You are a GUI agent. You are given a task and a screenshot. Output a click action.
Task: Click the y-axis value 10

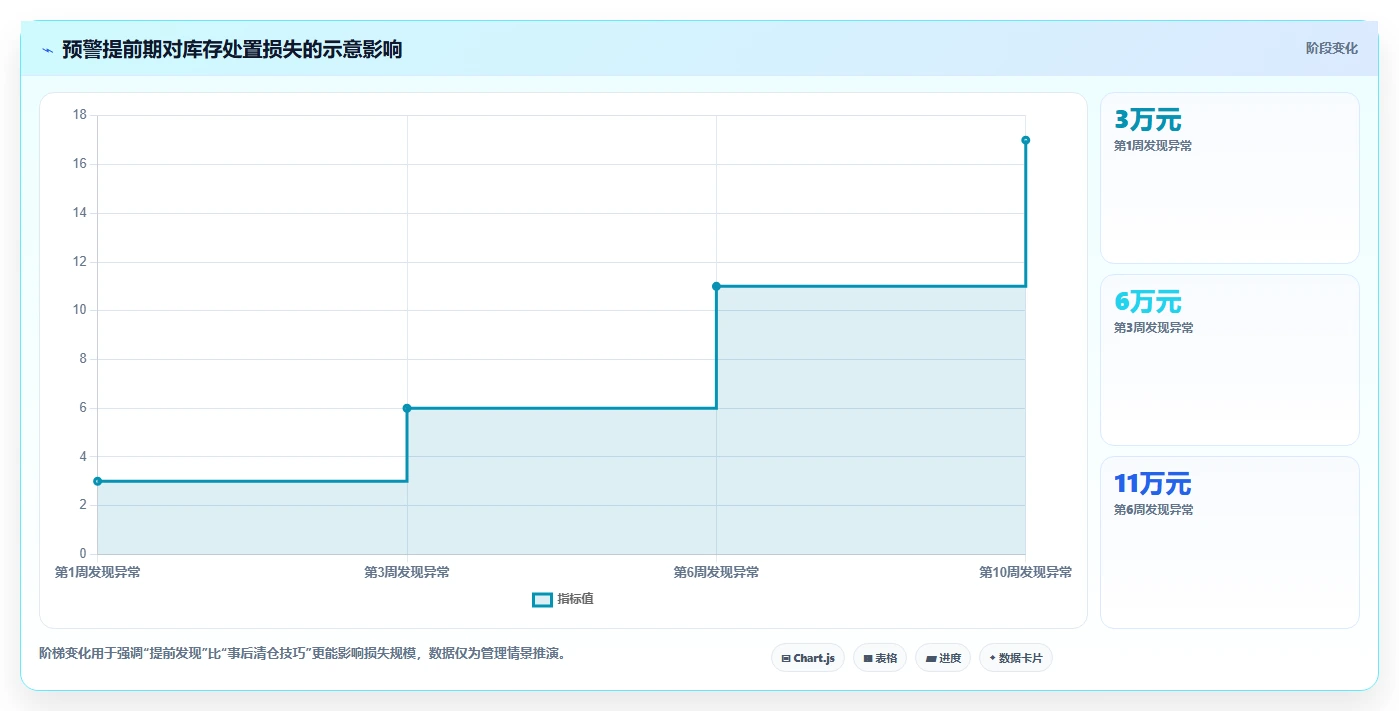coord(80,310)
